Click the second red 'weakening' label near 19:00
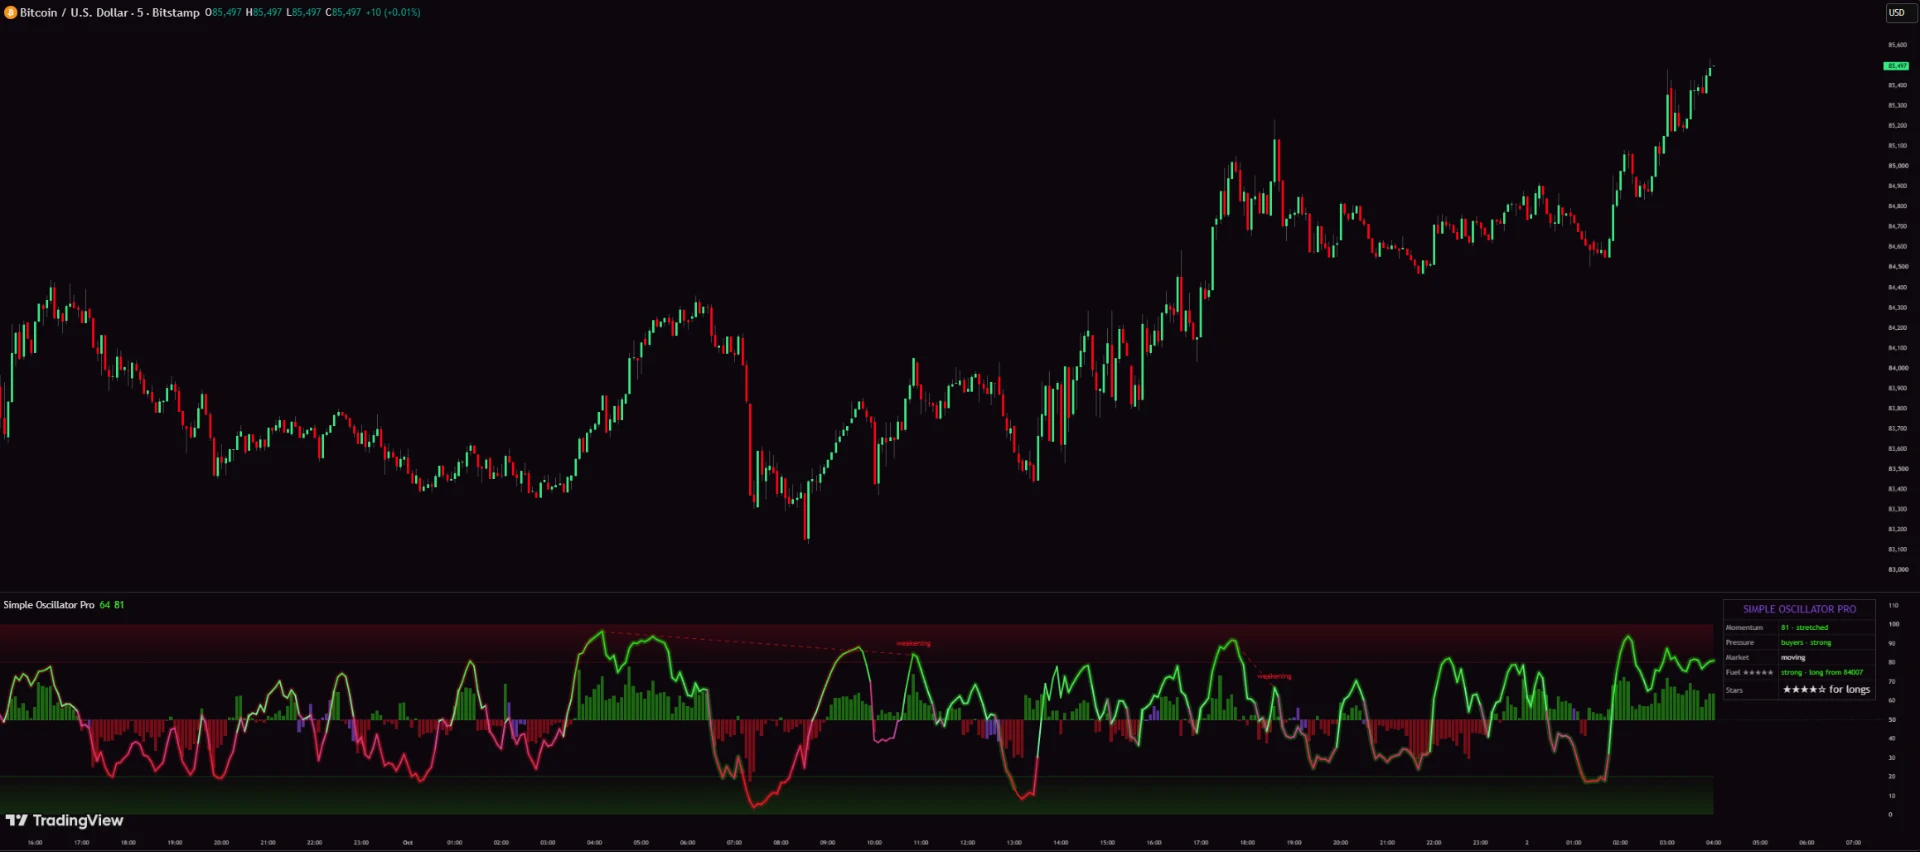1920x852 pixels. [x=1274, y=677]
